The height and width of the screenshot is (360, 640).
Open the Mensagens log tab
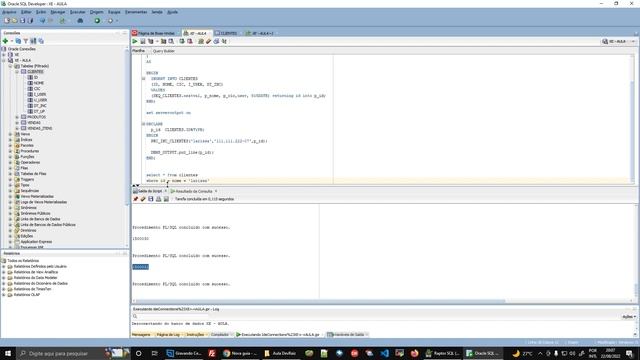pos(141,334)
